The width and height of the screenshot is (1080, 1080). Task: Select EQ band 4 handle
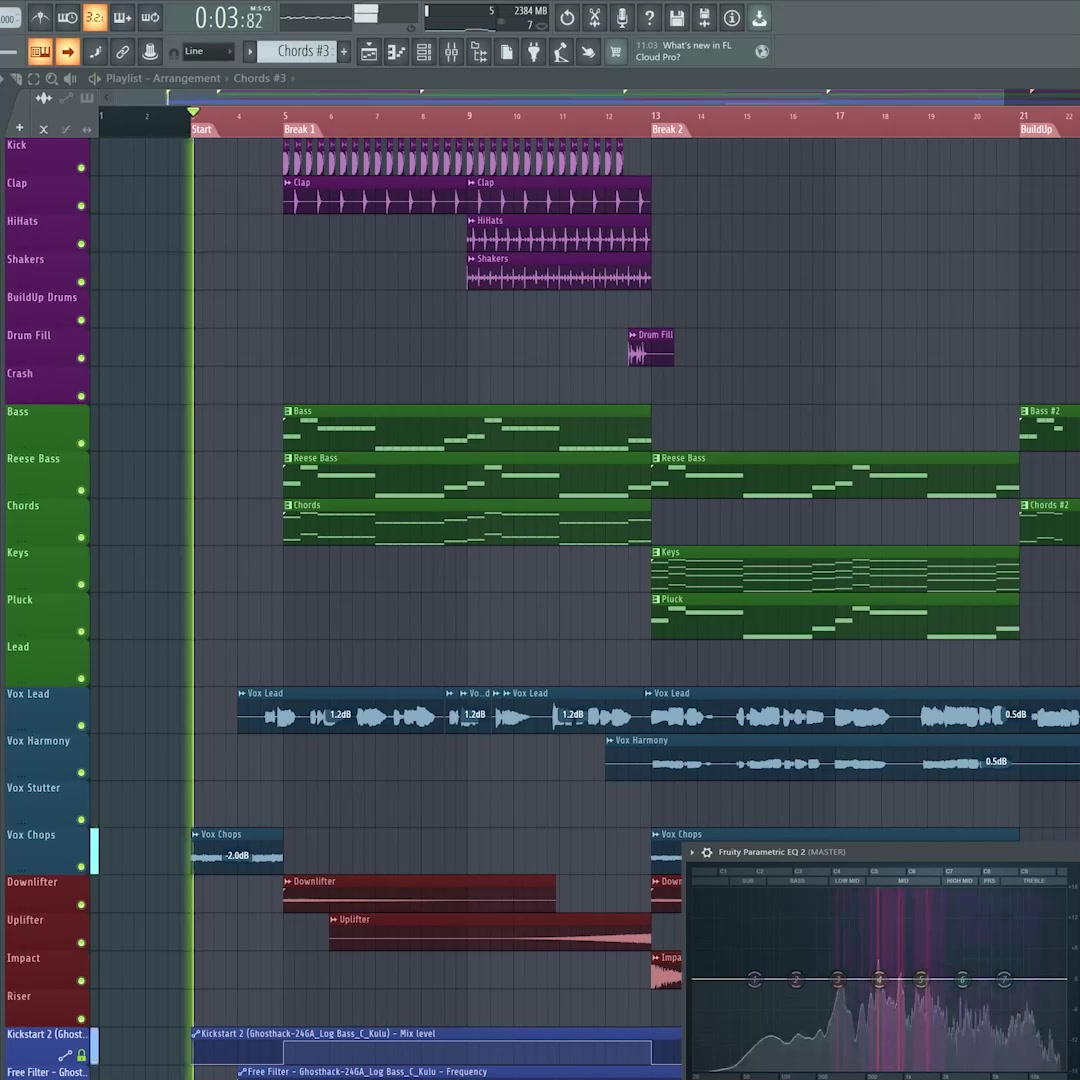880,979
